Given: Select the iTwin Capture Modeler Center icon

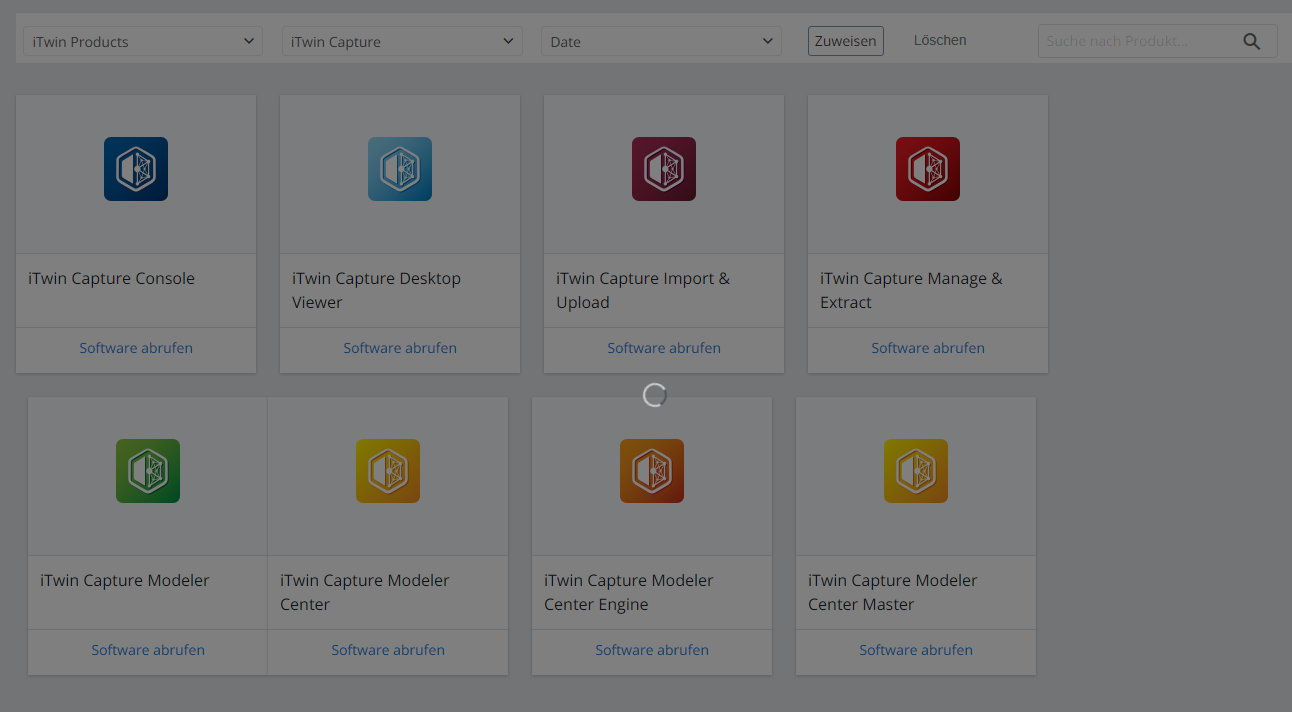Looking at the screenshot, I should click(388, 471).
